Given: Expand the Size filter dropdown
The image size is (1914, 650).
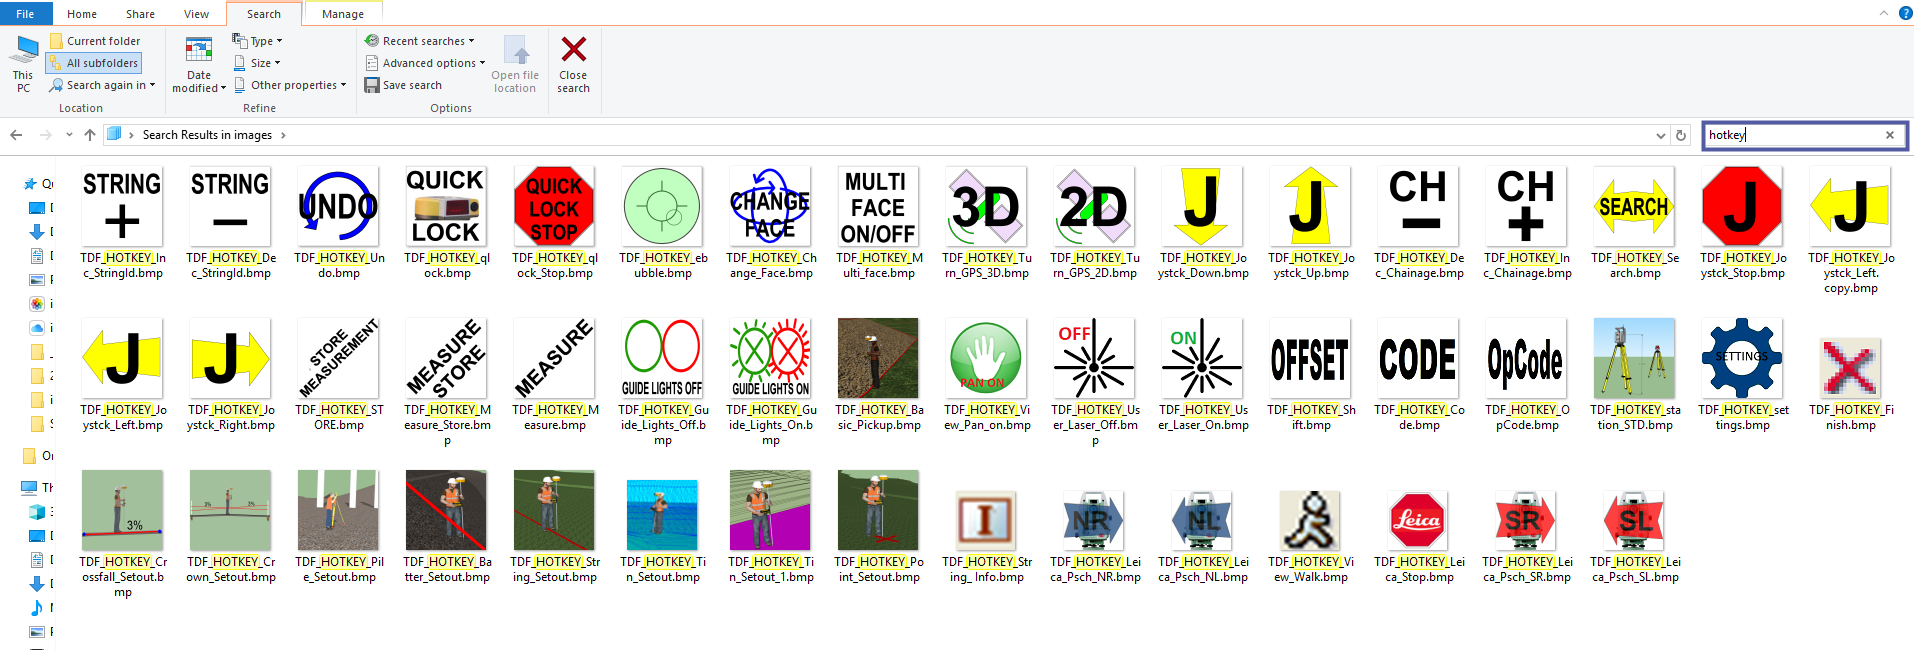Looking at the screenshot, I should [257, 63].
